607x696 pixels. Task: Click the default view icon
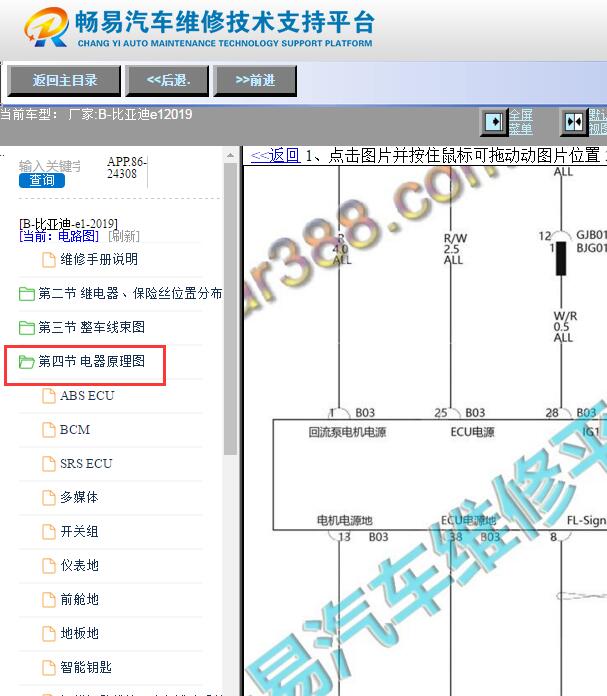[x=574, y=121]
